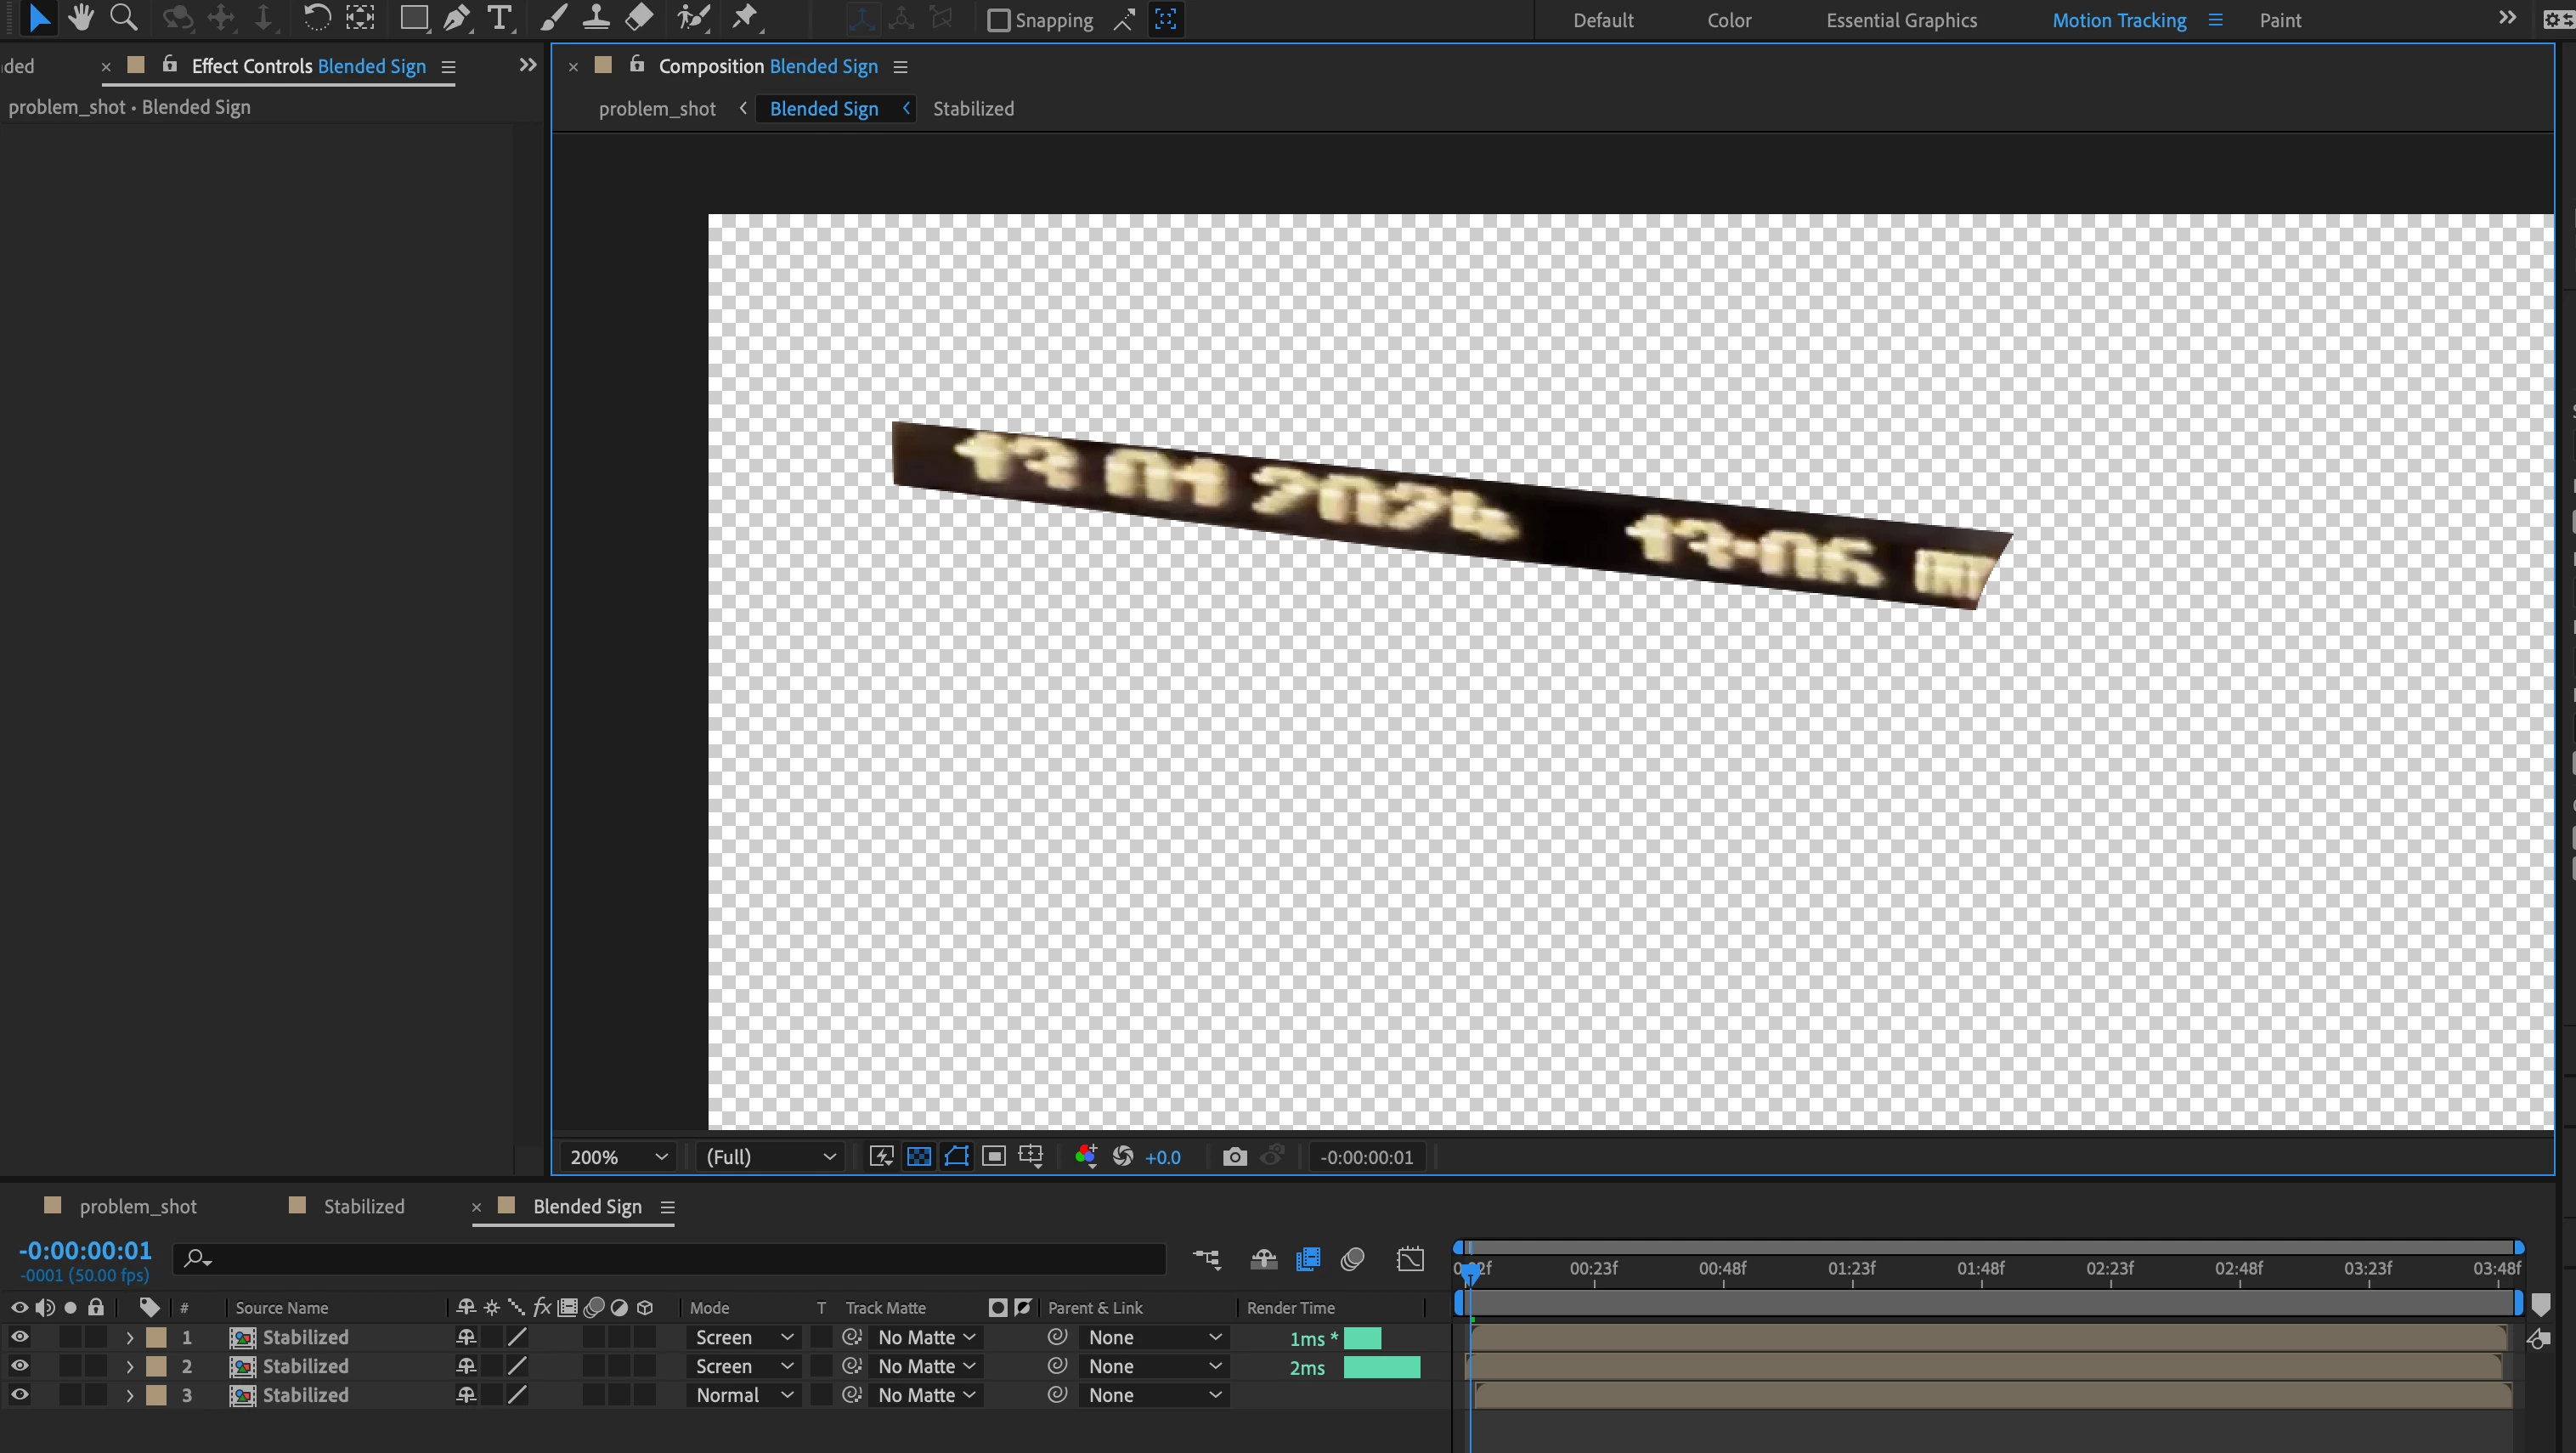Image resolution: width=2576 pixels, height=1453 pixels.
Task: Select the Pen tool
Action: coord(456,17)
